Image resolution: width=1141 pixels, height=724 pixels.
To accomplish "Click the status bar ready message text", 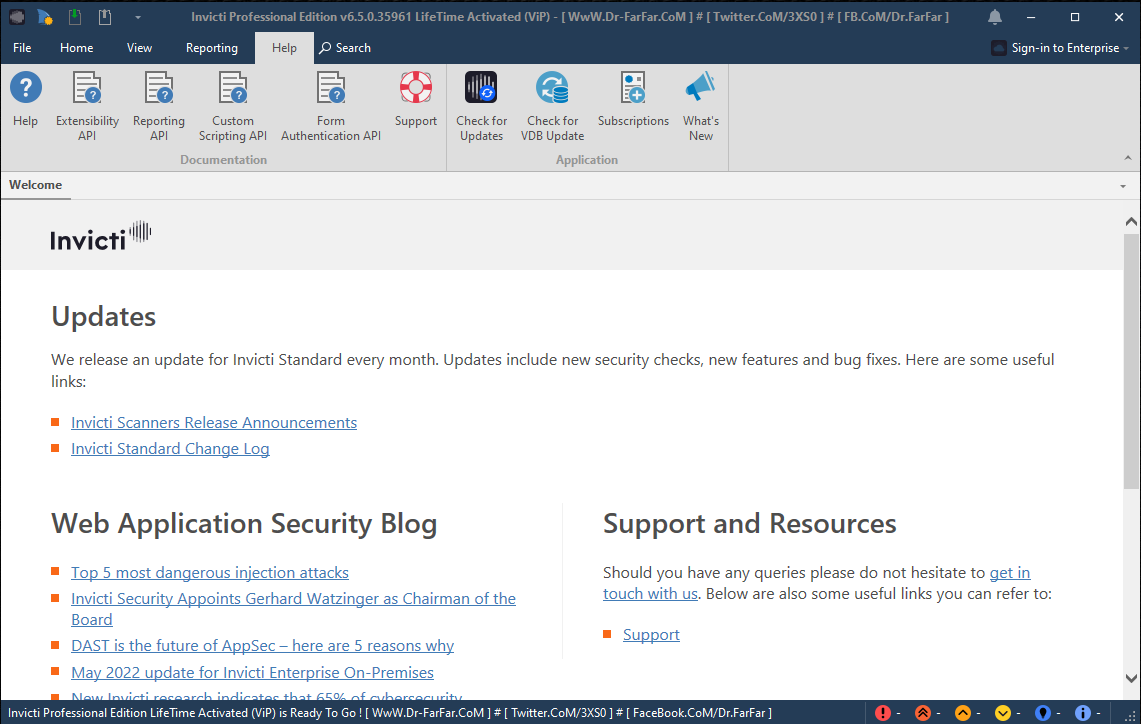I will coord(390,713).
